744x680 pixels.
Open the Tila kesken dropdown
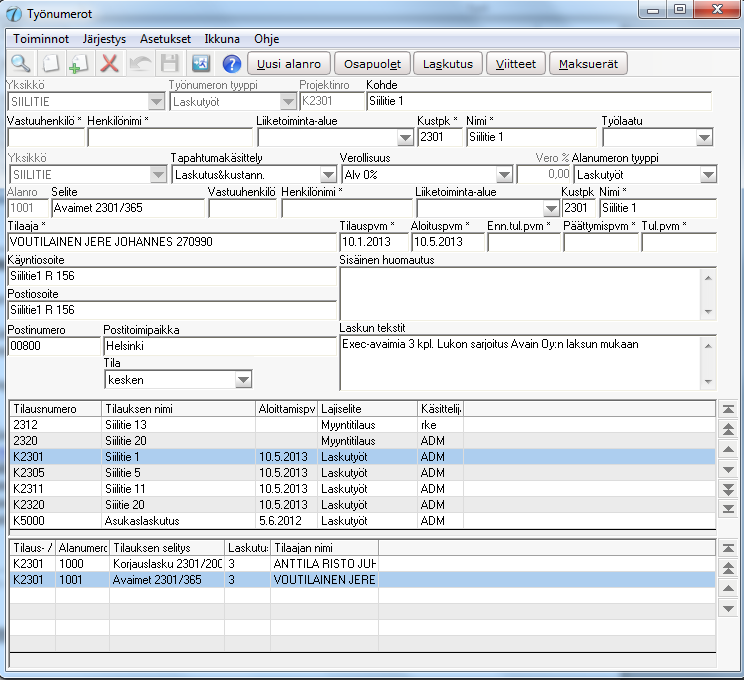pos(243,380)
